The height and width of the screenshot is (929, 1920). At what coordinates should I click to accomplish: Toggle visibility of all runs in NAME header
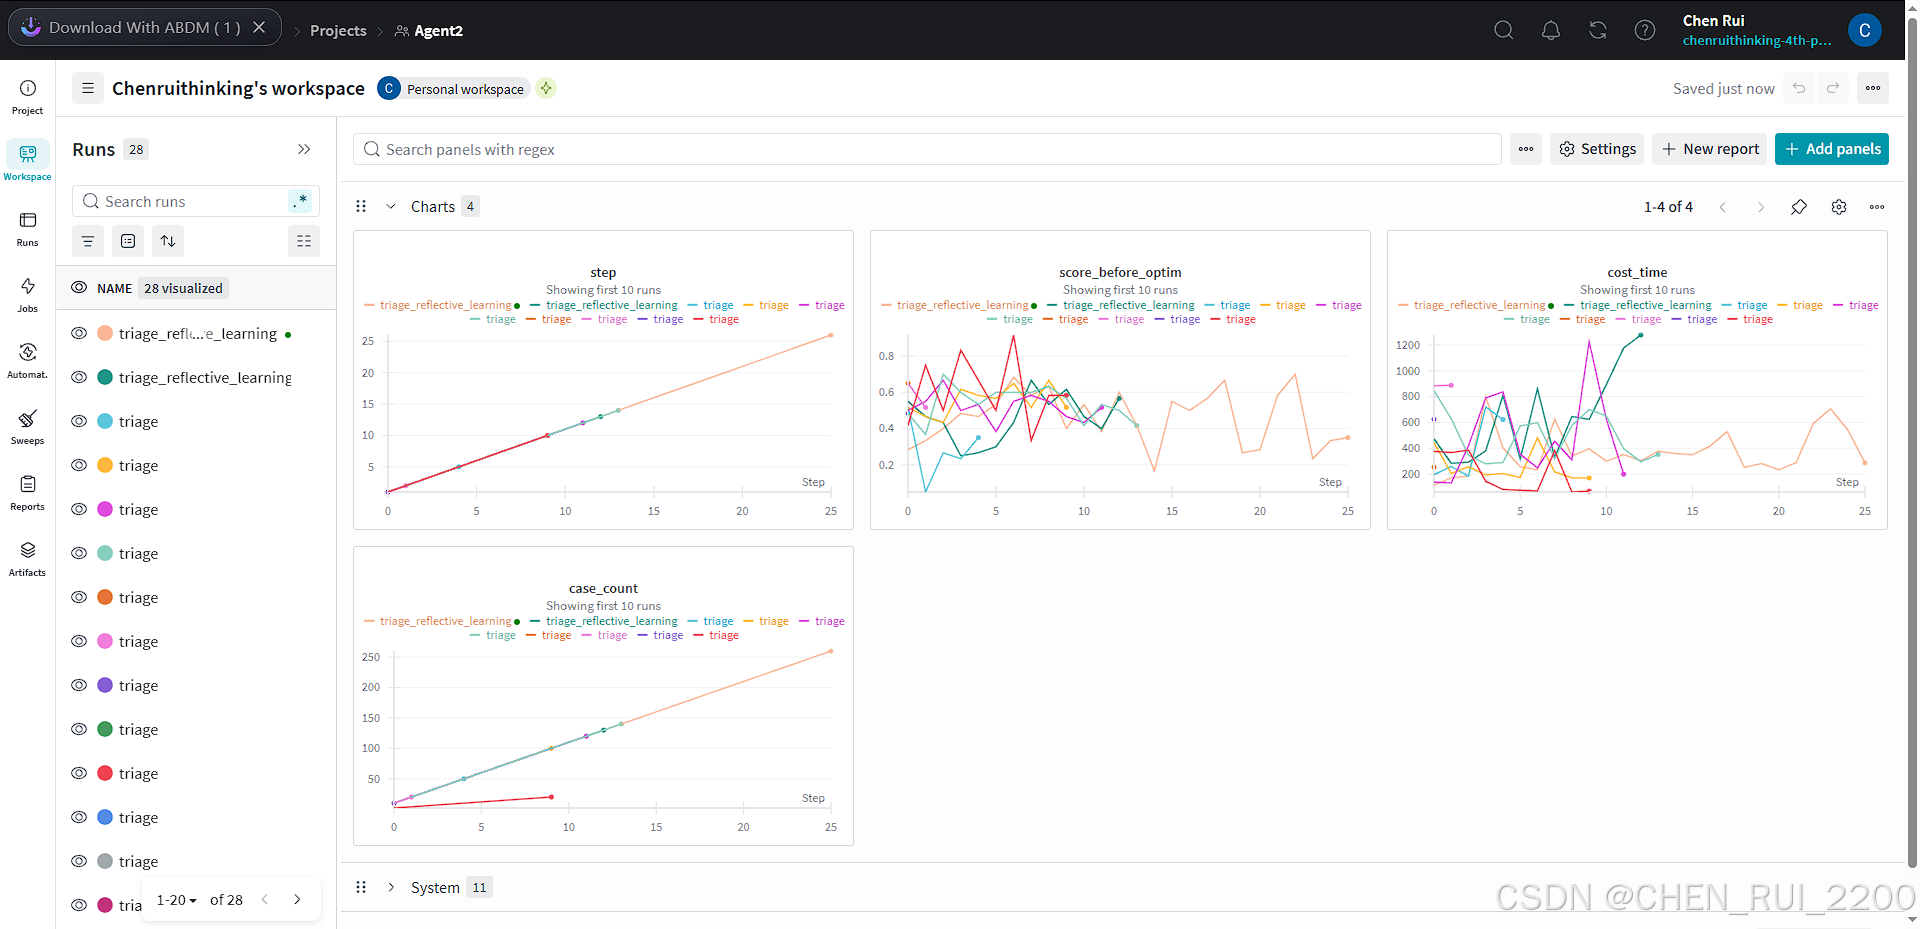[79, 288]
